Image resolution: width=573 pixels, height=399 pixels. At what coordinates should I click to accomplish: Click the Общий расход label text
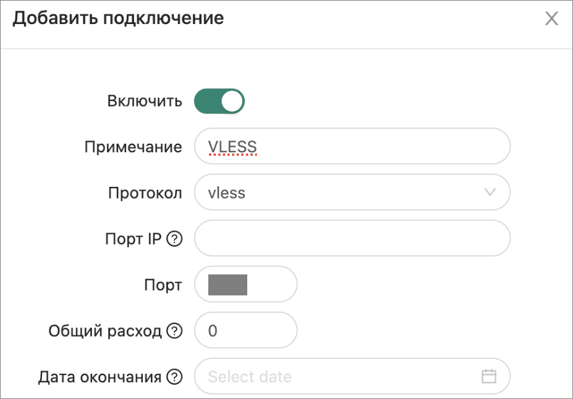click(105, 331)
